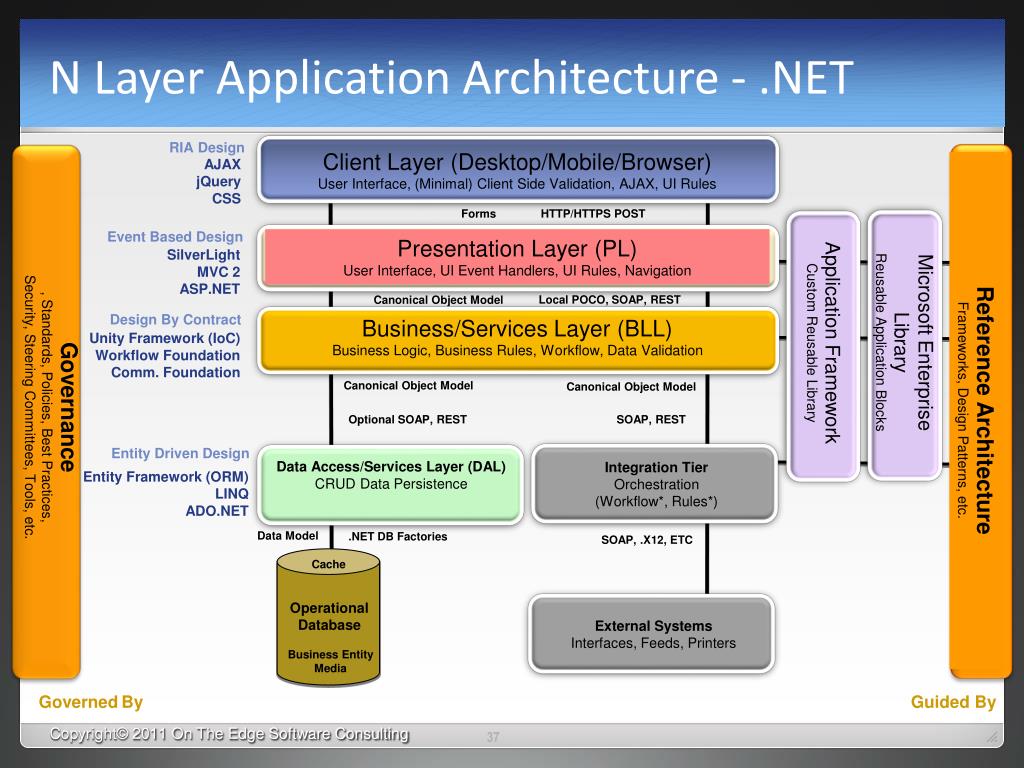Click the Client Layer (Desktop/Mobile/Browser) box
Screen dimensions: 1024x768
pyautogui.click(x=518, y=170)
